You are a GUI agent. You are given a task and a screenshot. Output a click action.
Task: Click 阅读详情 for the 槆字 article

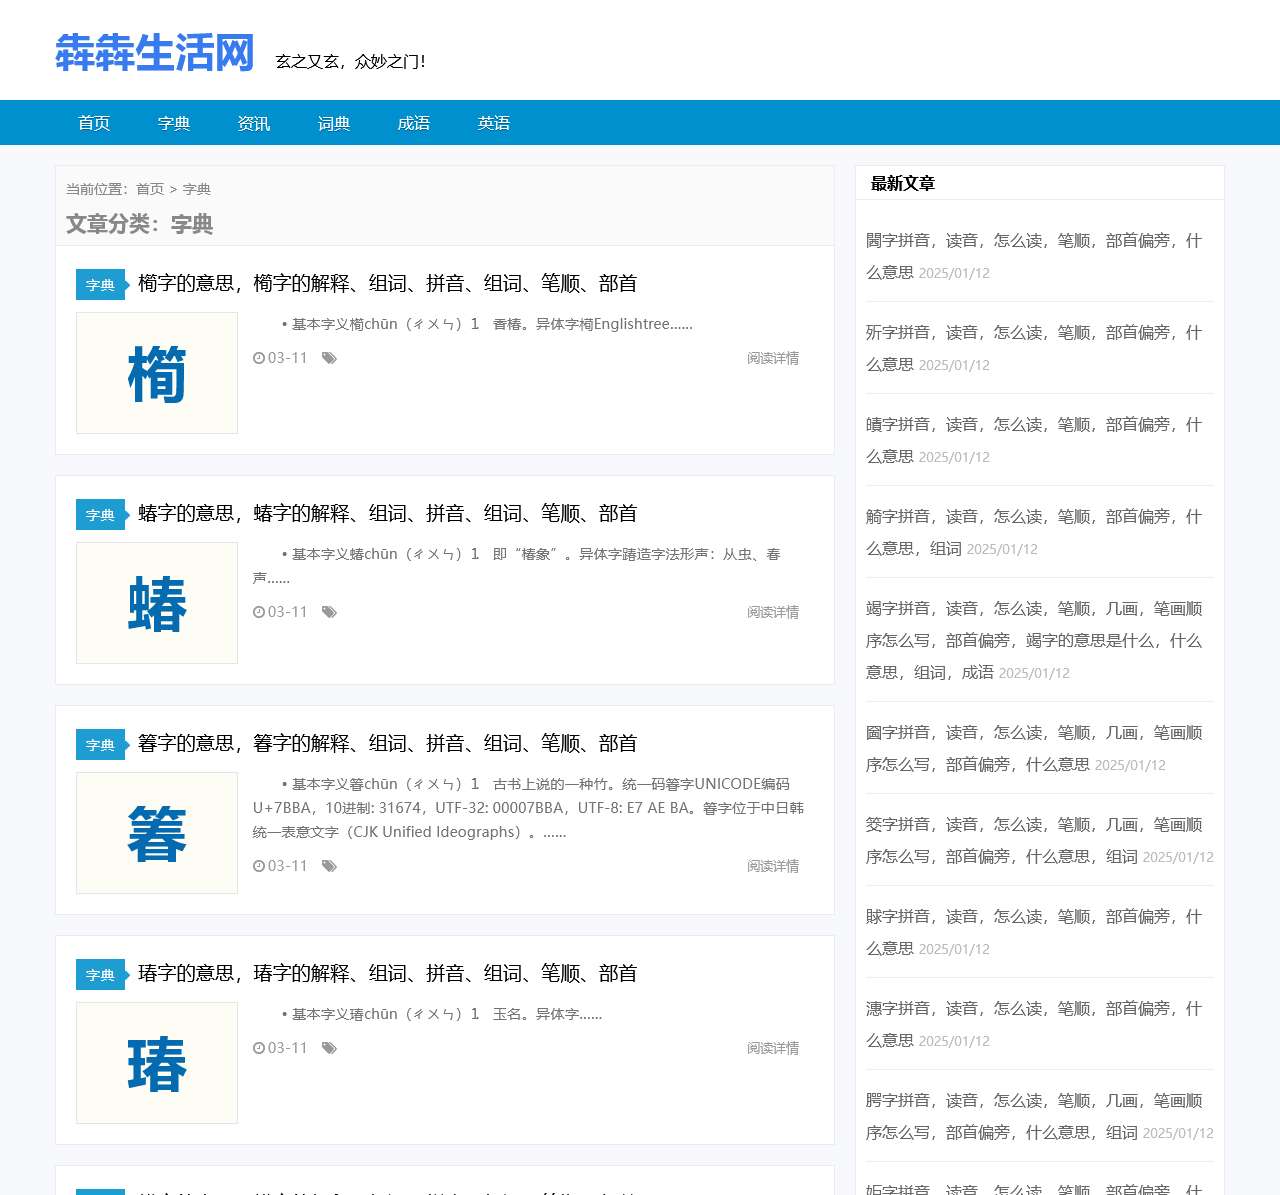(772, 358)
